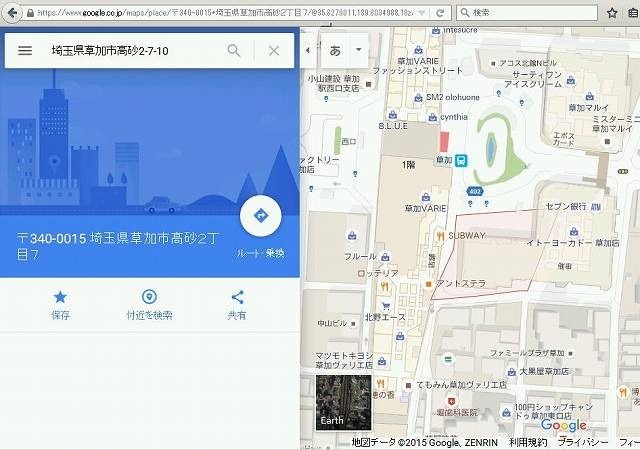Share the location with 共有 button
Image resolution: width=640 pixels, height=450 pixels.
click(x=237, y=305)
